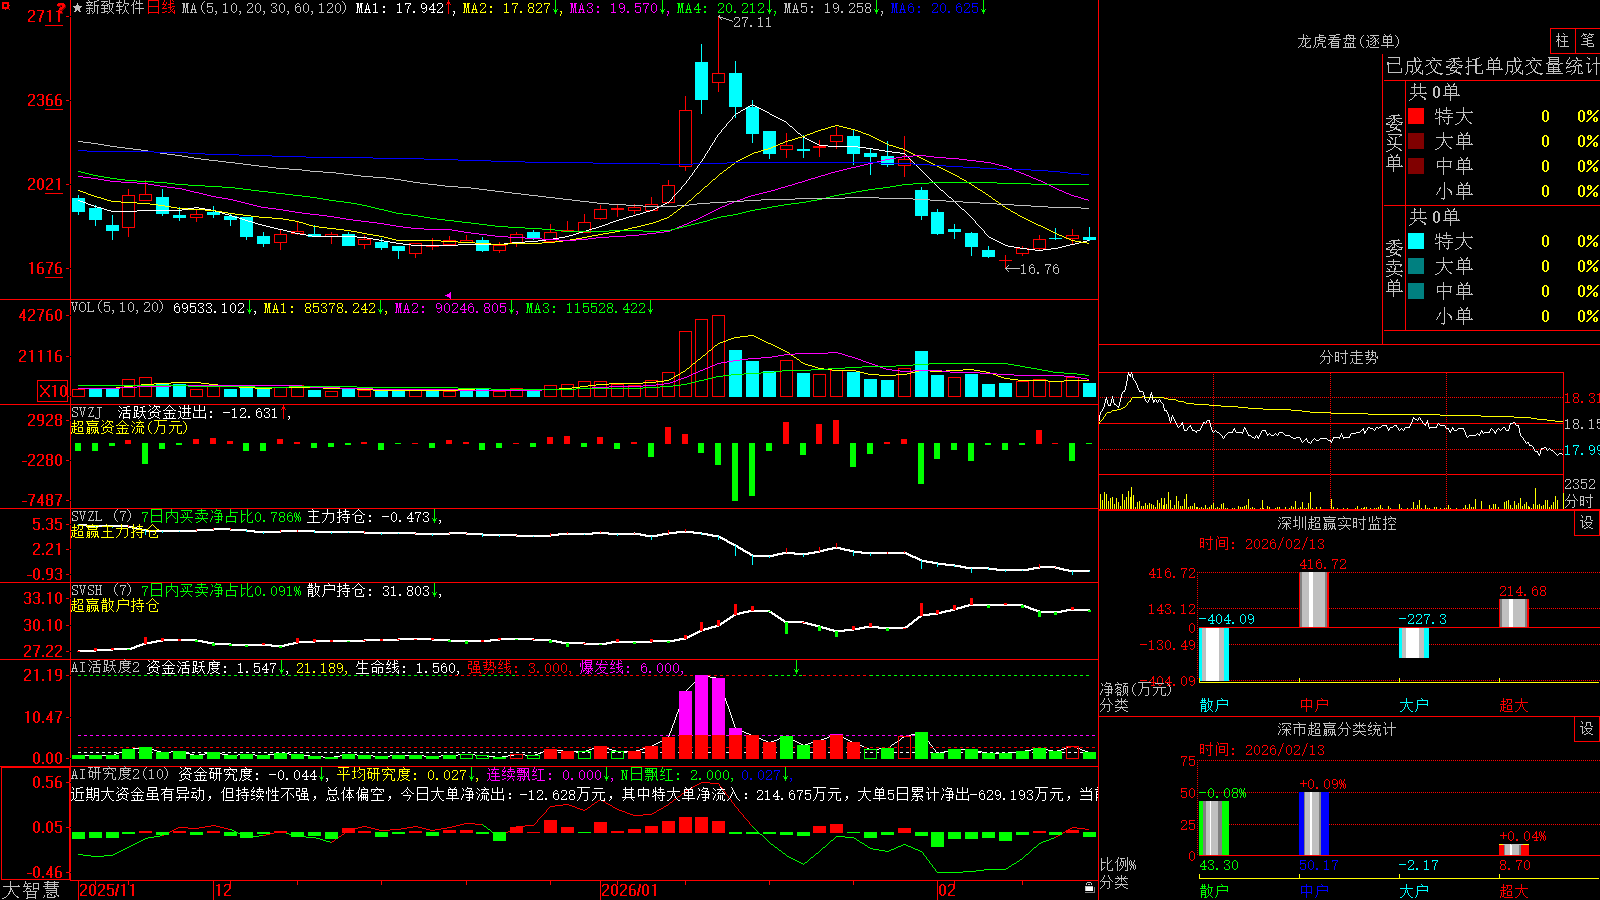The width and height of the screenshot is (1600, 900).
Task: Jump to the 2025/11 date marker
Action: coord(107,890)
